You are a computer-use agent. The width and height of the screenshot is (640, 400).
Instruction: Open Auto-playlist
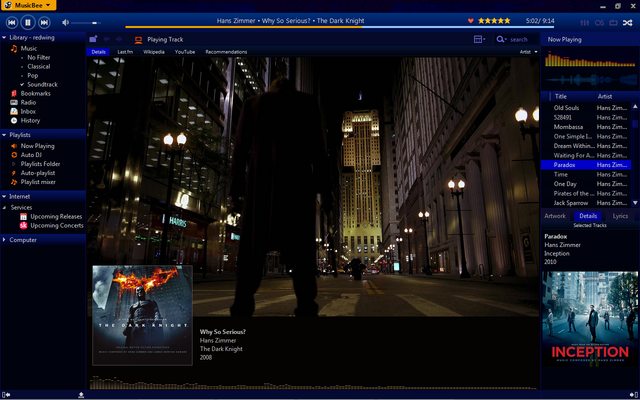(x=38, y=173)
